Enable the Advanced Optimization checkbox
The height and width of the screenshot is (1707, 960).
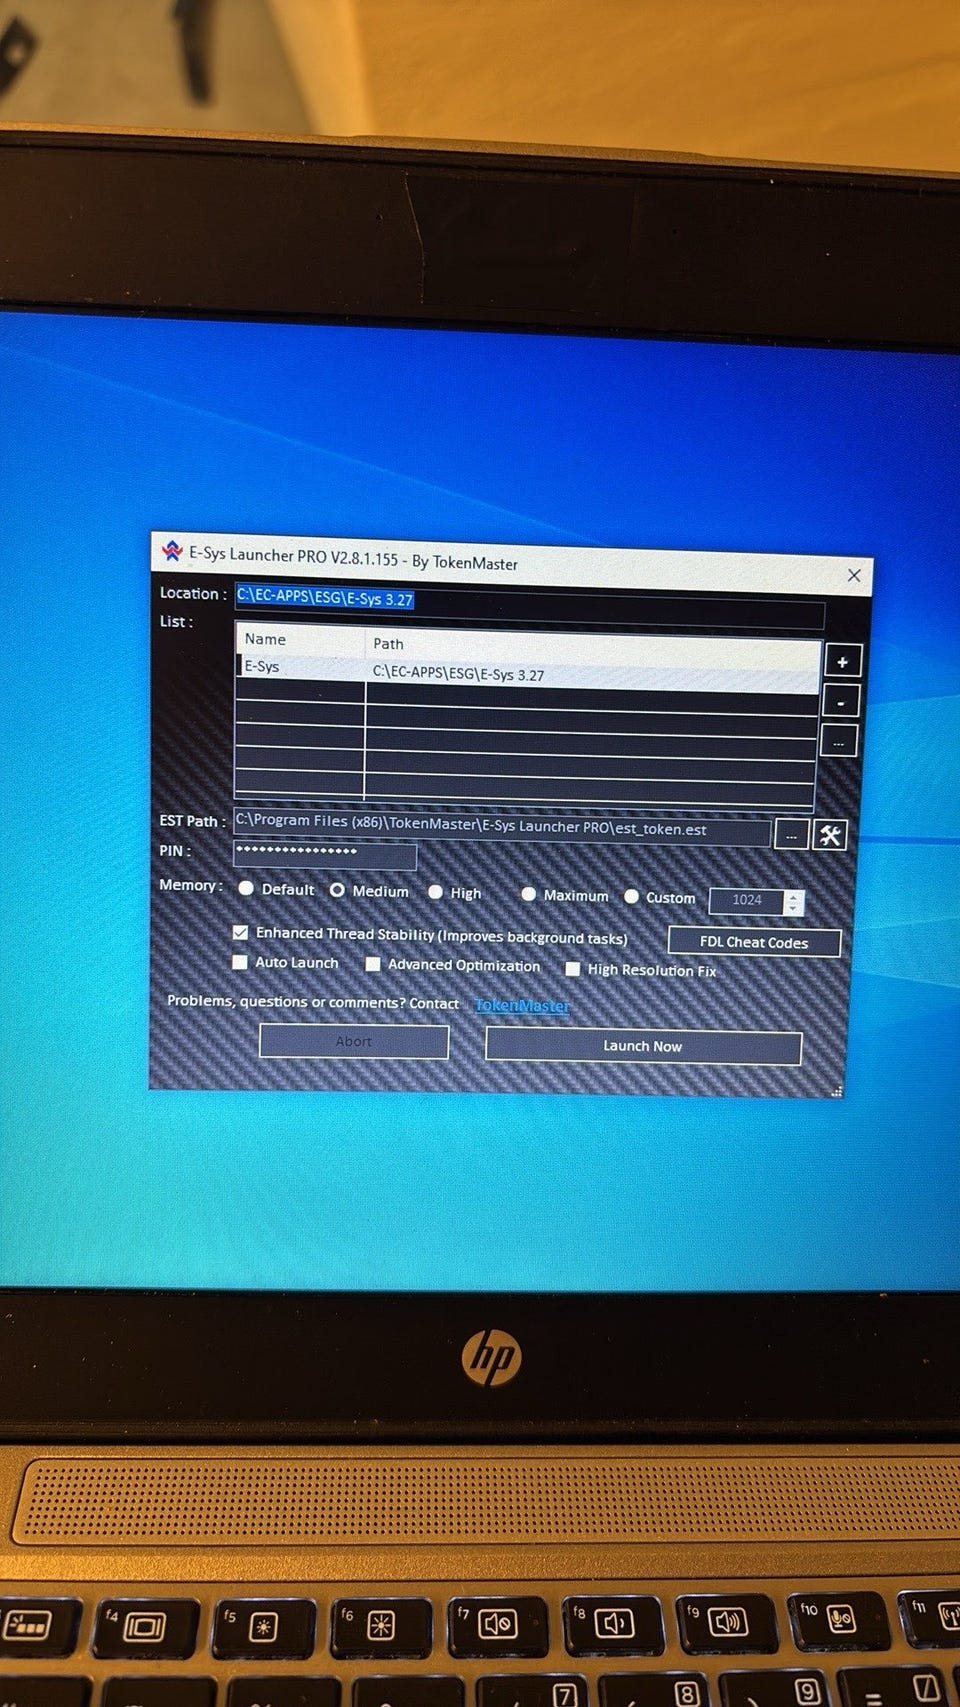(373, 964)
